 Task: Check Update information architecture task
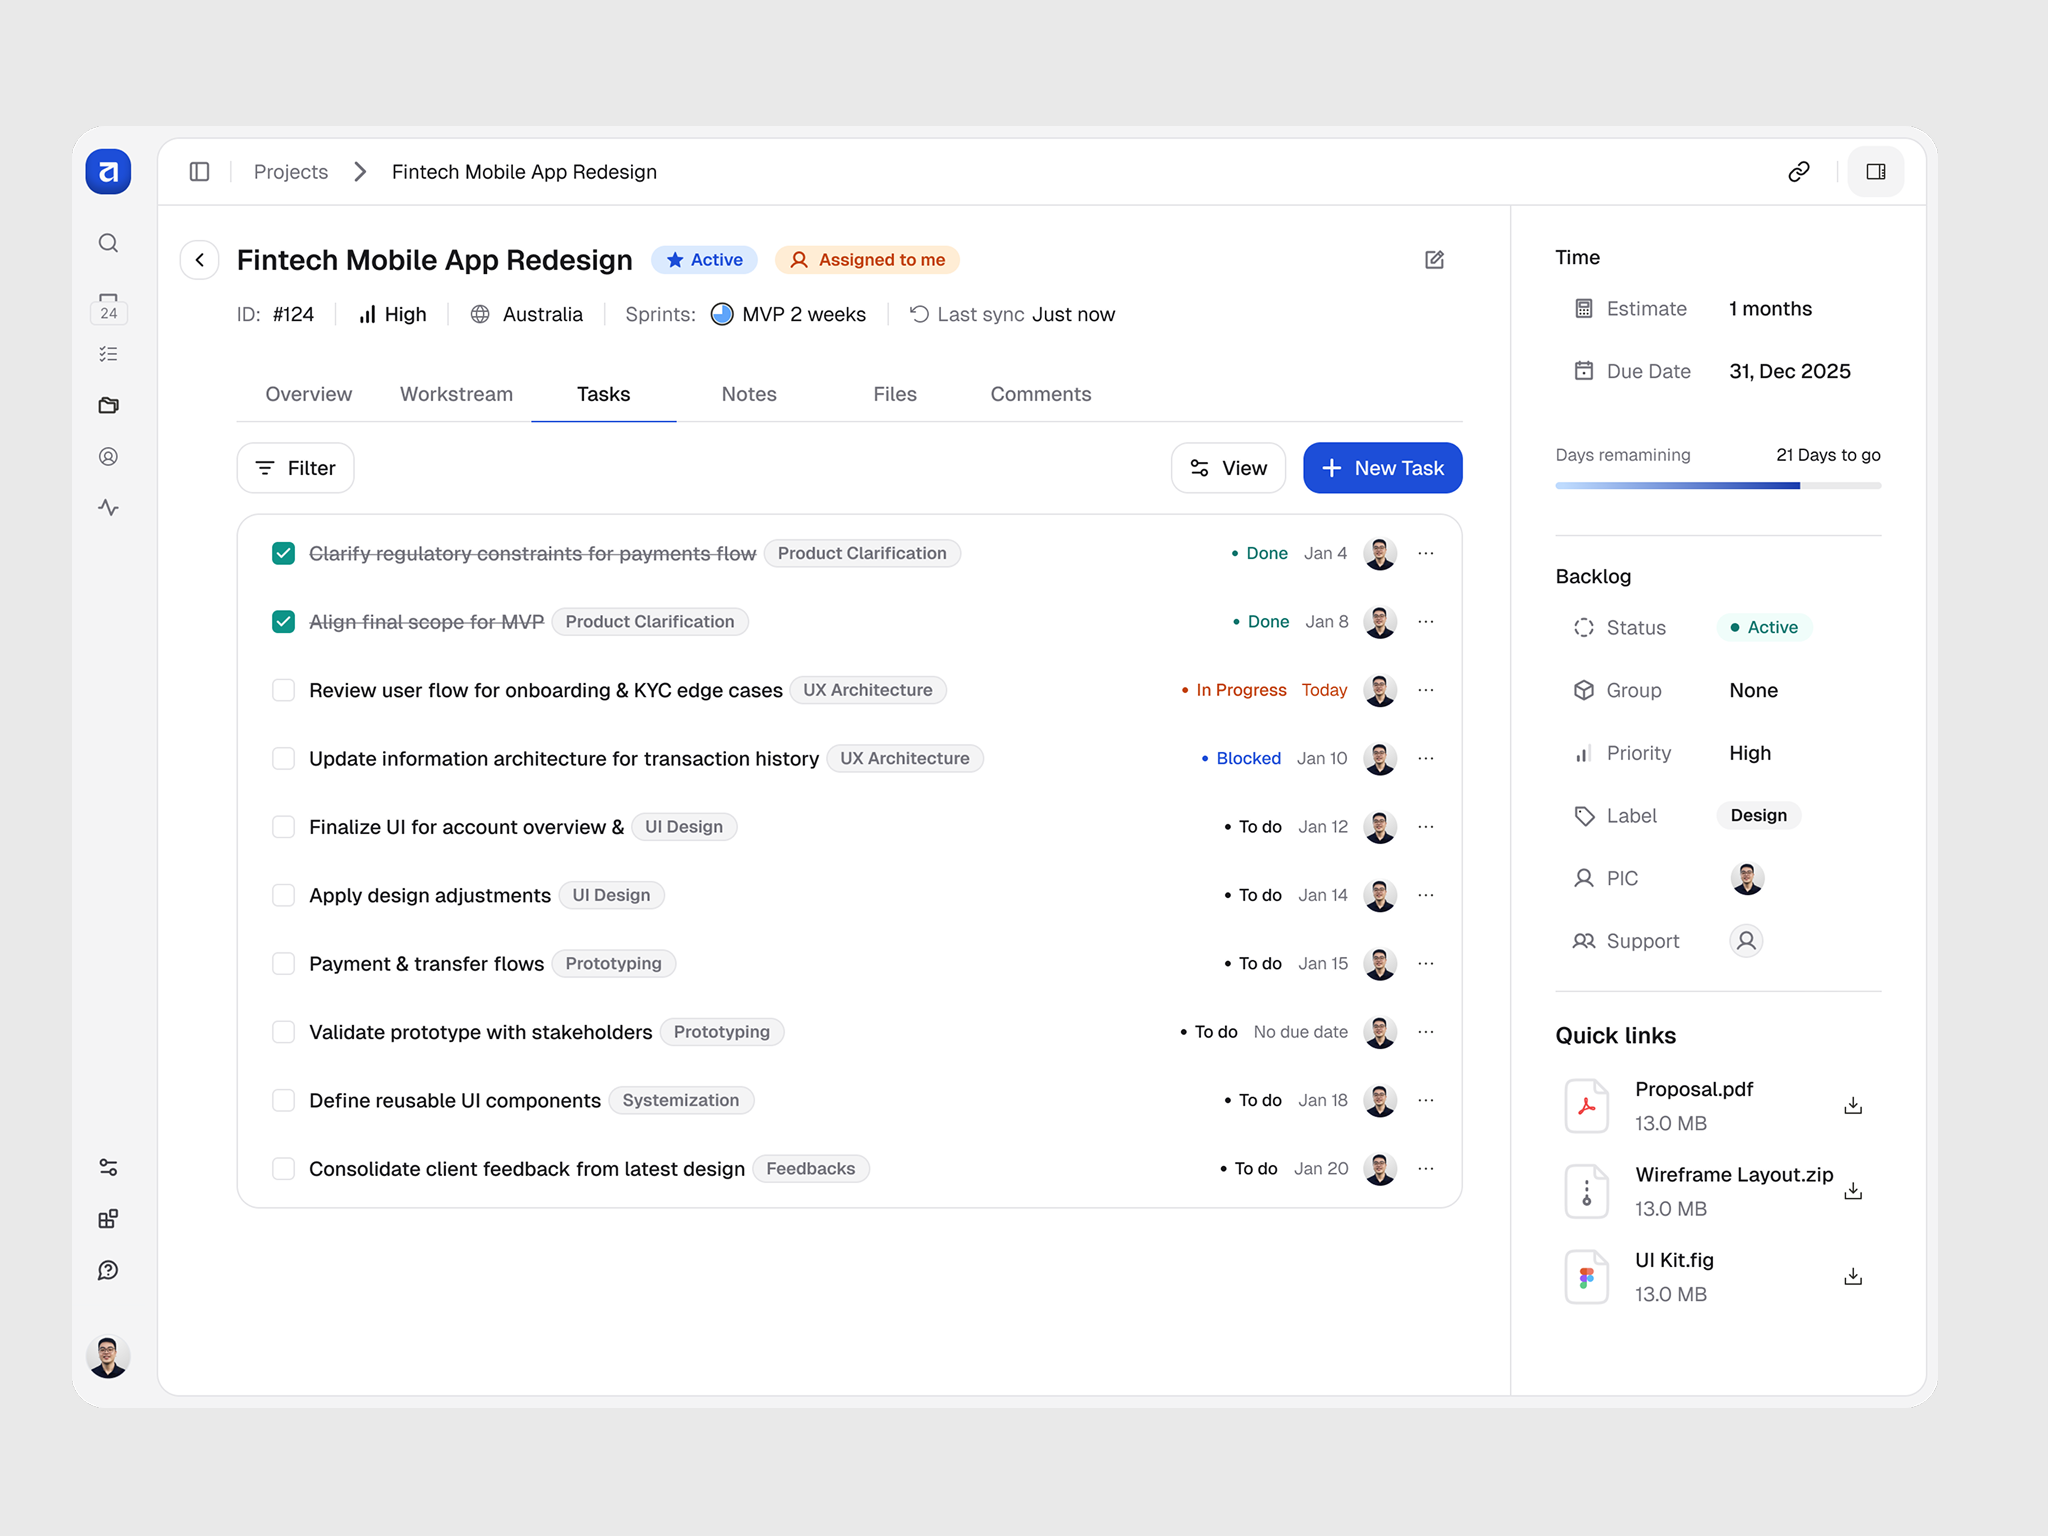[x=283, y=758]
